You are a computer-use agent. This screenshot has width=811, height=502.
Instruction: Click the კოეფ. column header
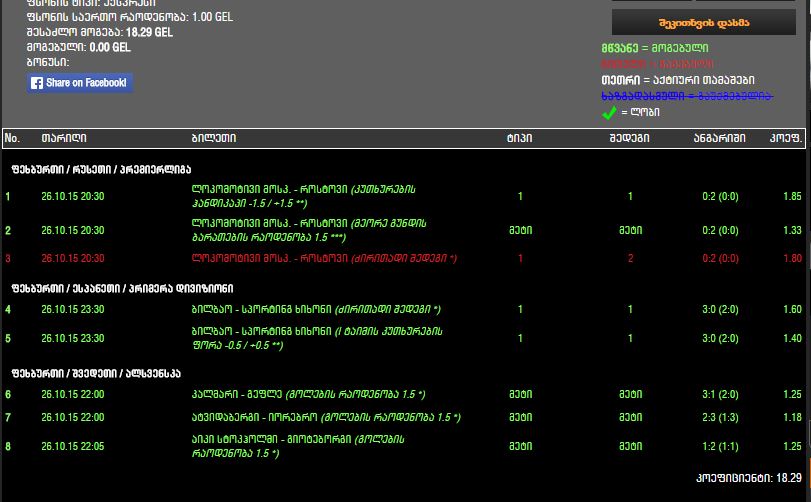point(784,138)
